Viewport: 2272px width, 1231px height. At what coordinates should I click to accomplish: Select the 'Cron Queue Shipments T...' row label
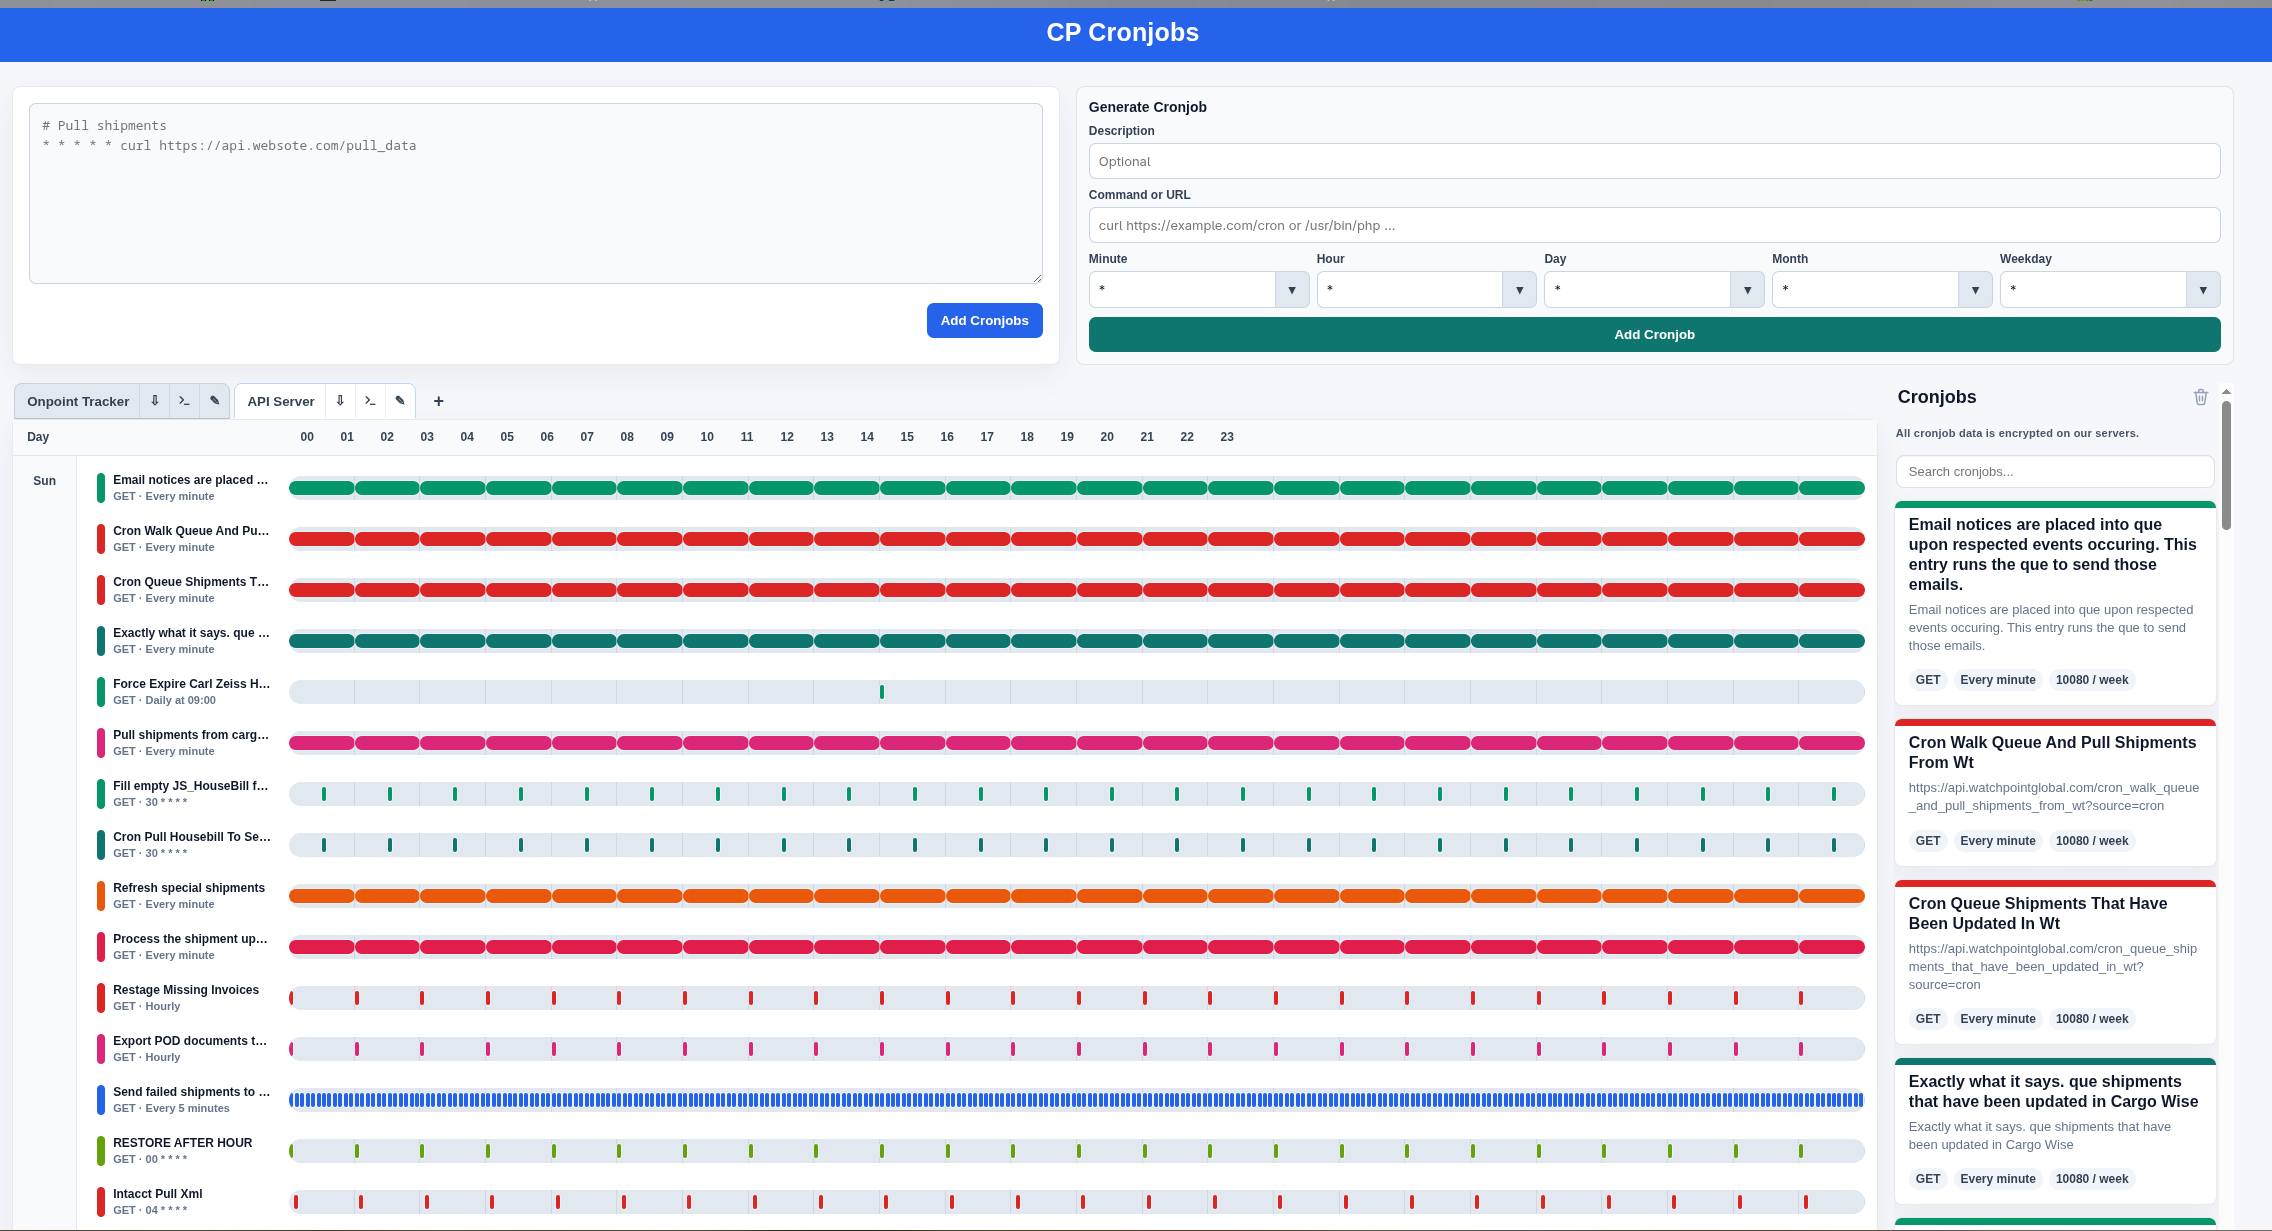[190, 582]
